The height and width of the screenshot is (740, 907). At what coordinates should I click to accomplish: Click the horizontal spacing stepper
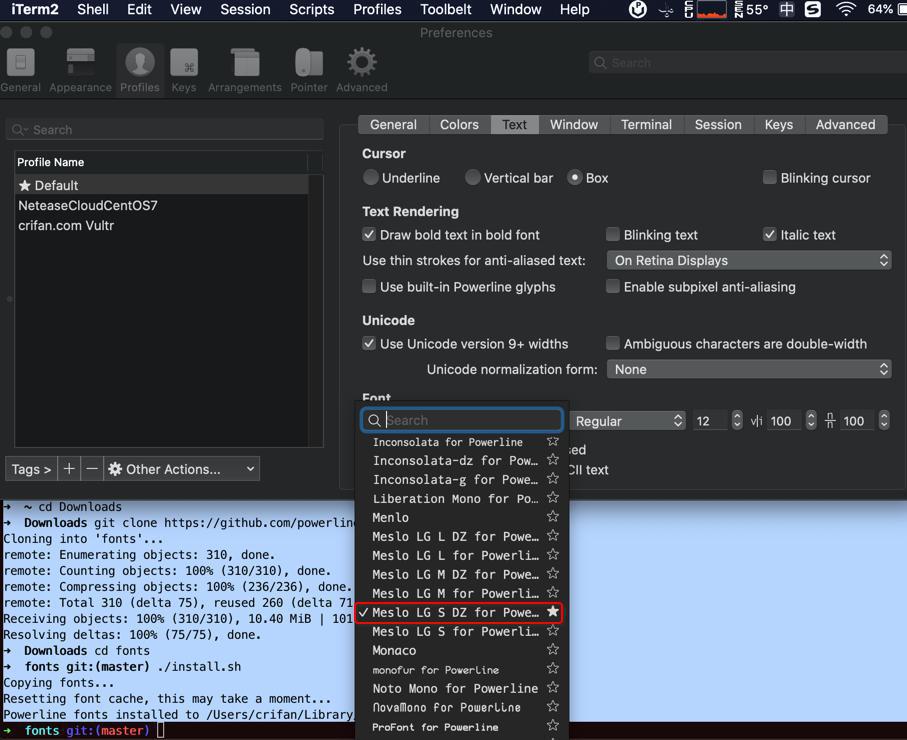811,420
